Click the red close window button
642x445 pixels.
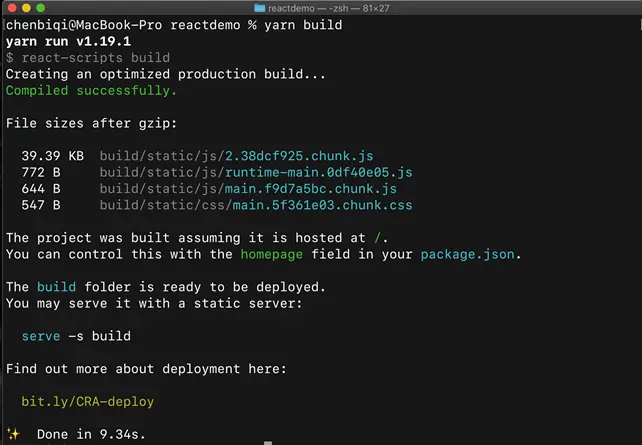tap(12, 7)
